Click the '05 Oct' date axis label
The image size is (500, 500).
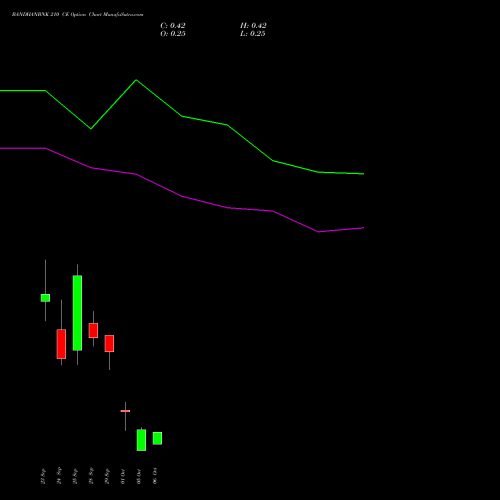139,476
